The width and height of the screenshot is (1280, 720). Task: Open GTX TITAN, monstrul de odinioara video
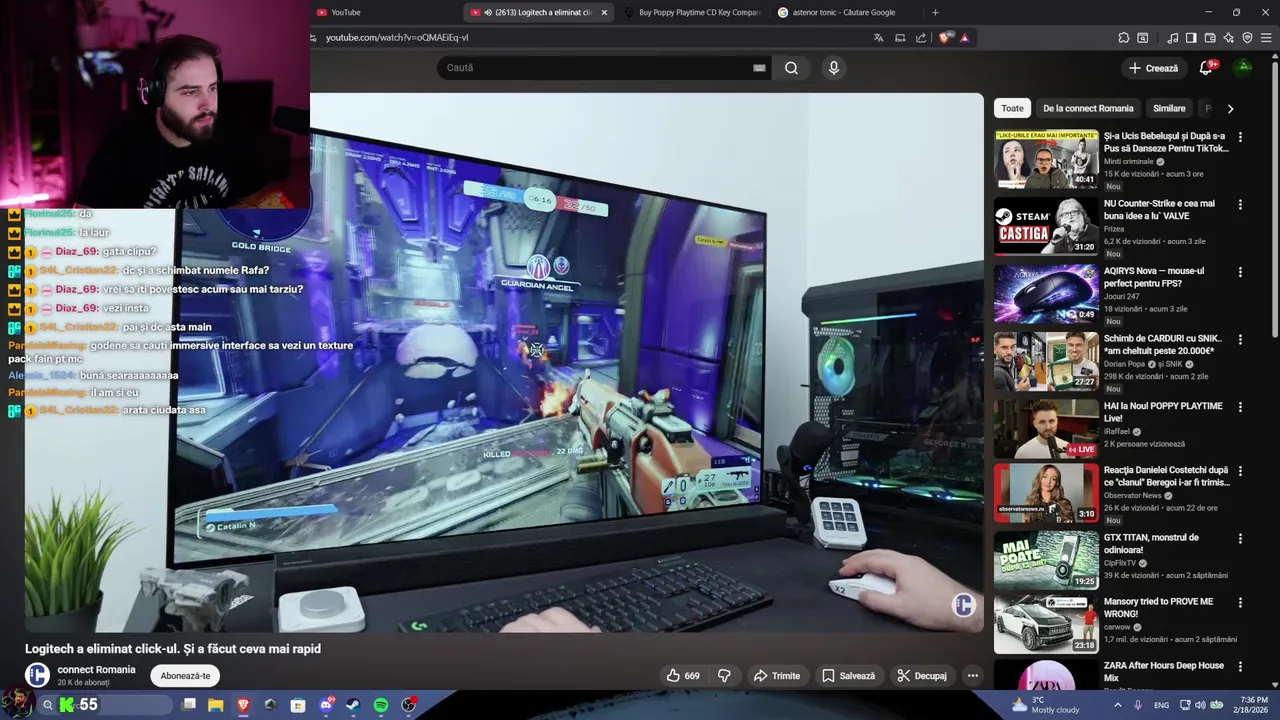[x=1046, y=560]
